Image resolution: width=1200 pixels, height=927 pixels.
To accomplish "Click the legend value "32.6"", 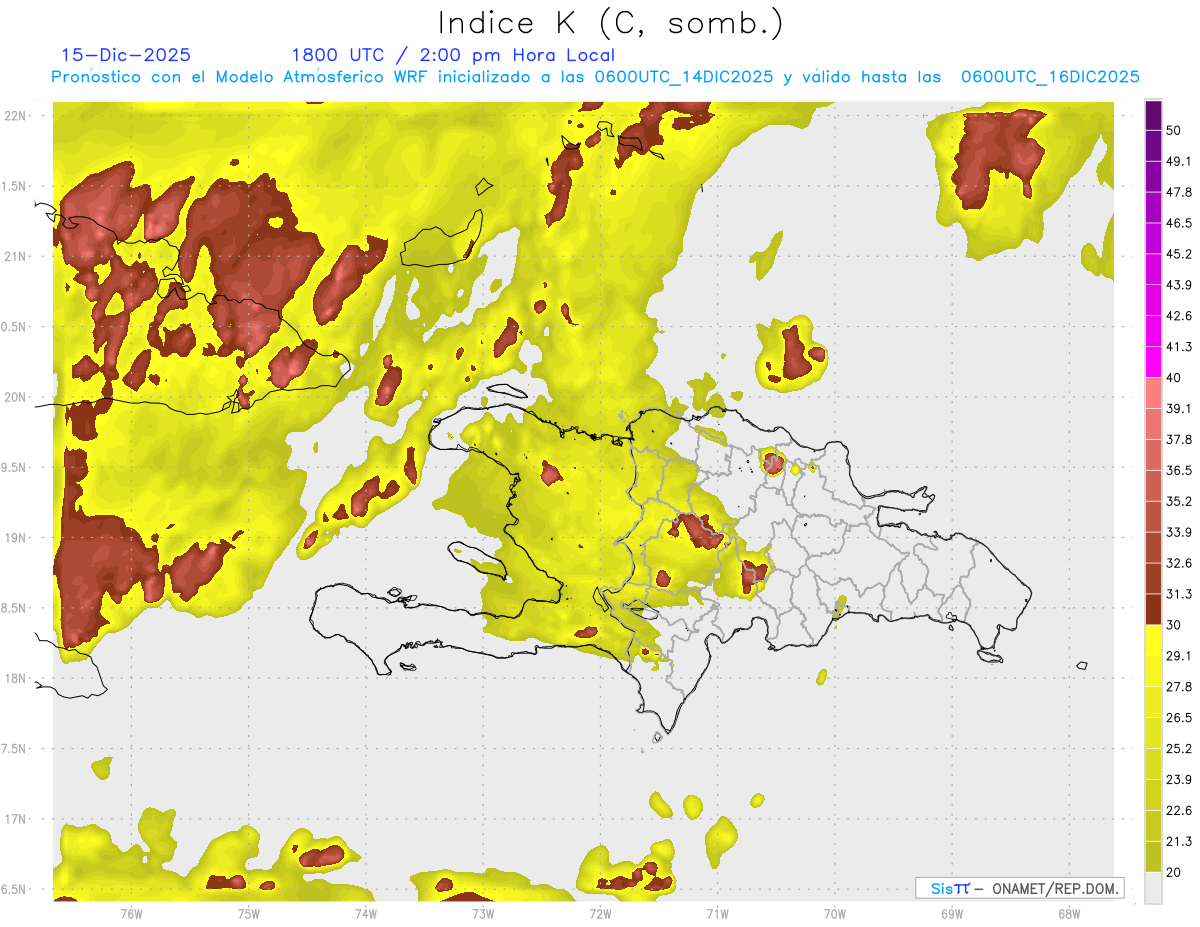I will (x=1179, y=563).
